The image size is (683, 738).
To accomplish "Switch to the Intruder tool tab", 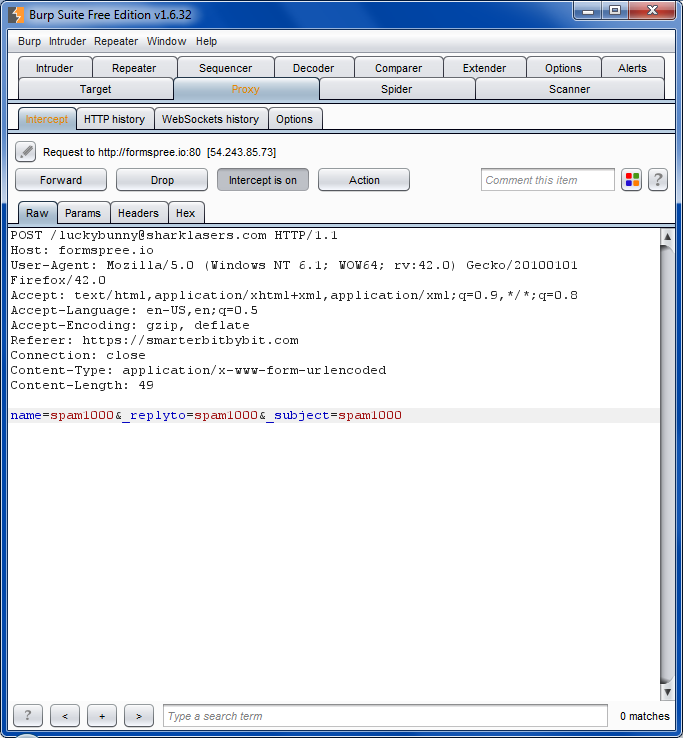I will click(55, 68).
